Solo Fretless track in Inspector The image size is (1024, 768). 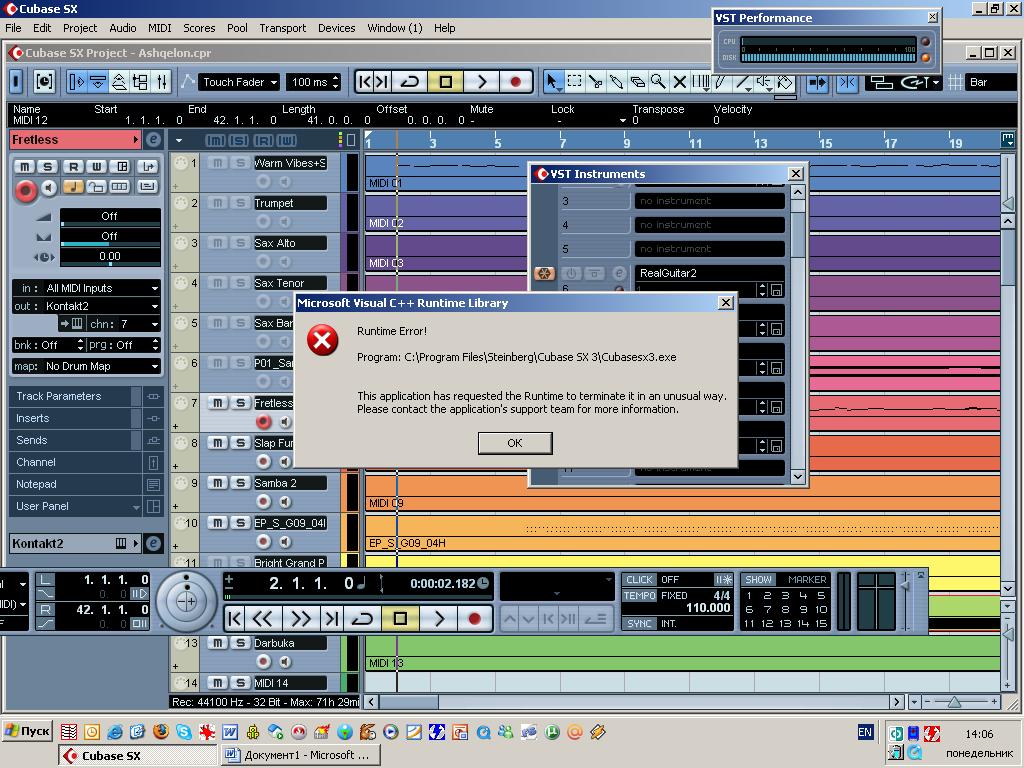pyautogui.click(x=47, y=167)
